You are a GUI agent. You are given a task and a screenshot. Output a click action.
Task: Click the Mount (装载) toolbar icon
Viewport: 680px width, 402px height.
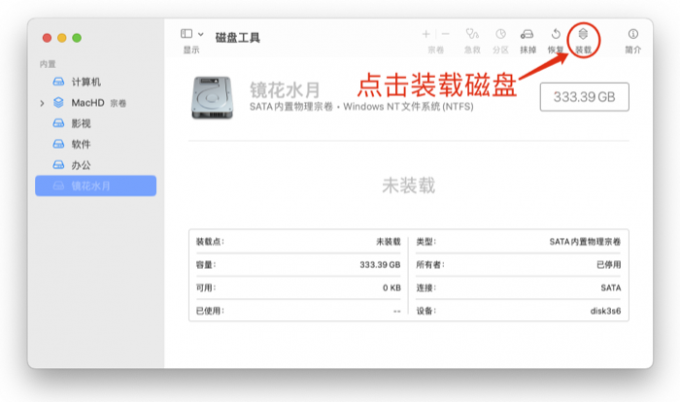(583, 34)
